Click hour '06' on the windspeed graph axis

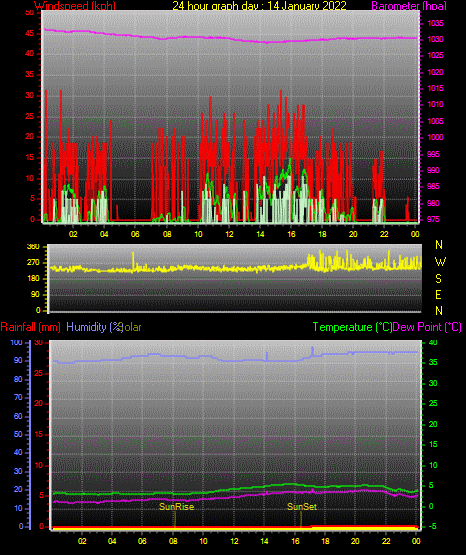coord(135,234)
